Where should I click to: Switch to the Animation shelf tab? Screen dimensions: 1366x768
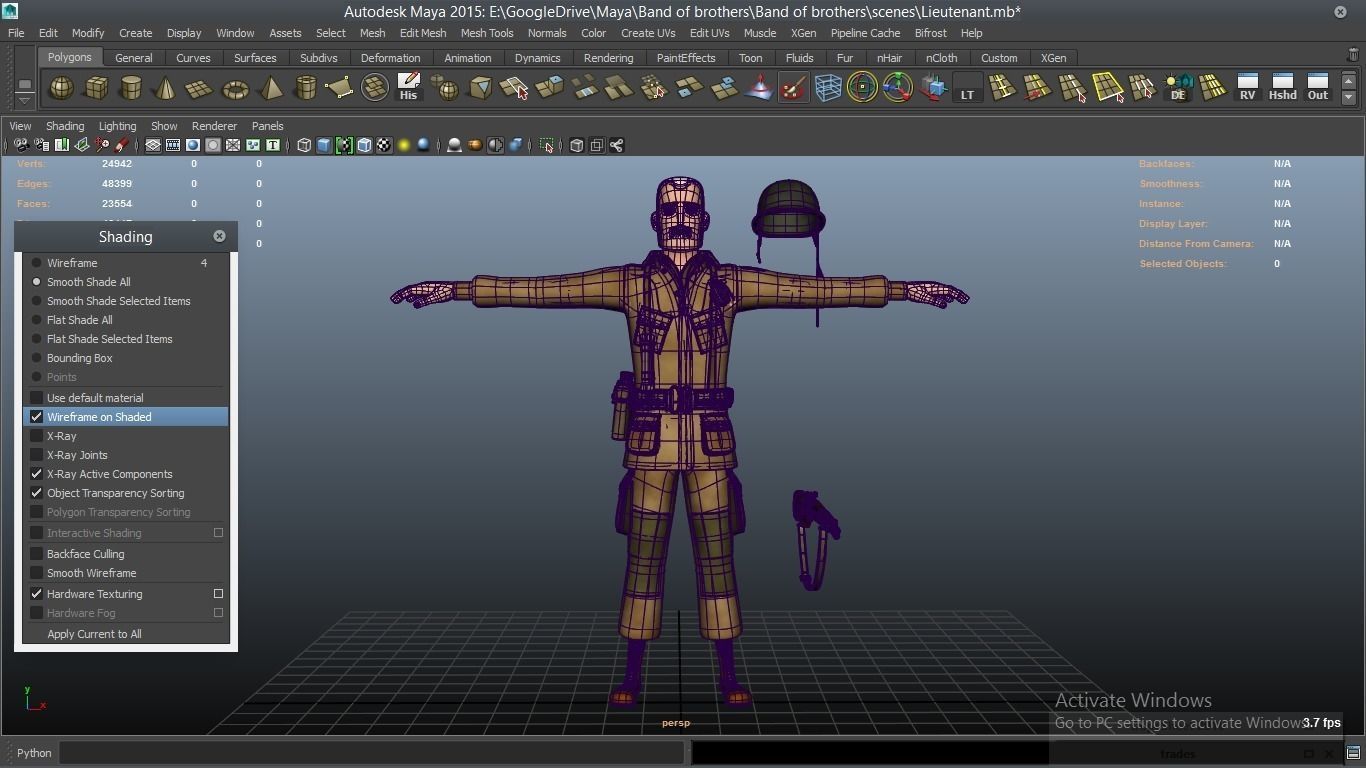pos(467,58)
